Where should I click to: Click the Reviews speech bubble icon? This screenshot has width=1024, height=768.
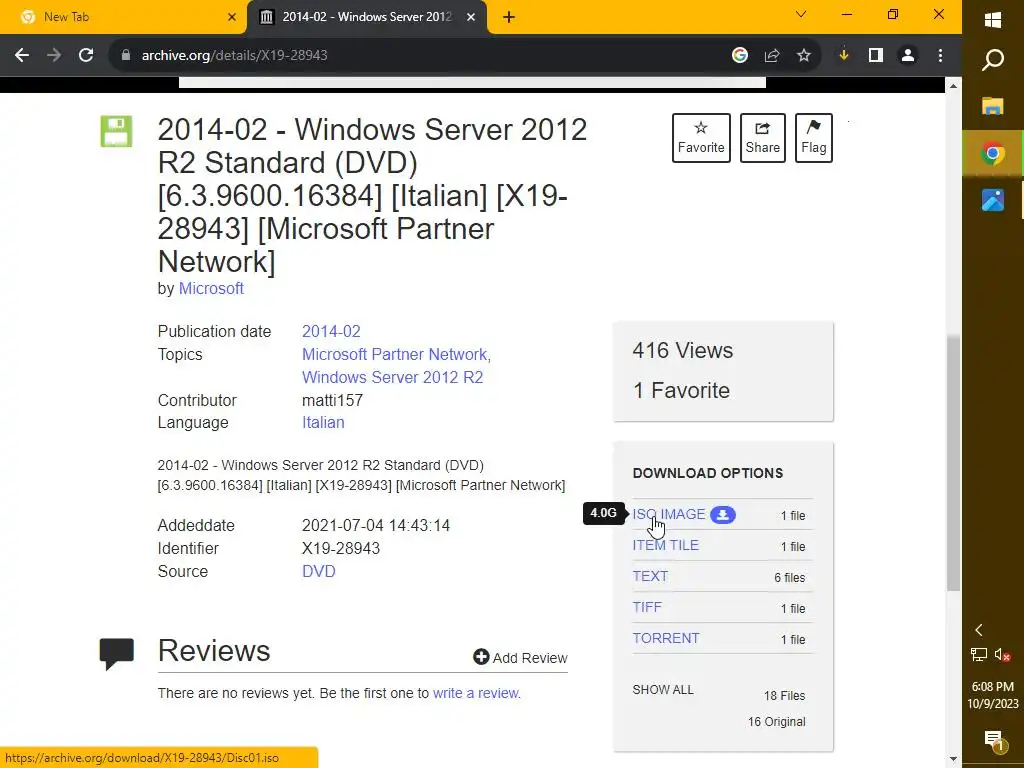(116, 654)
